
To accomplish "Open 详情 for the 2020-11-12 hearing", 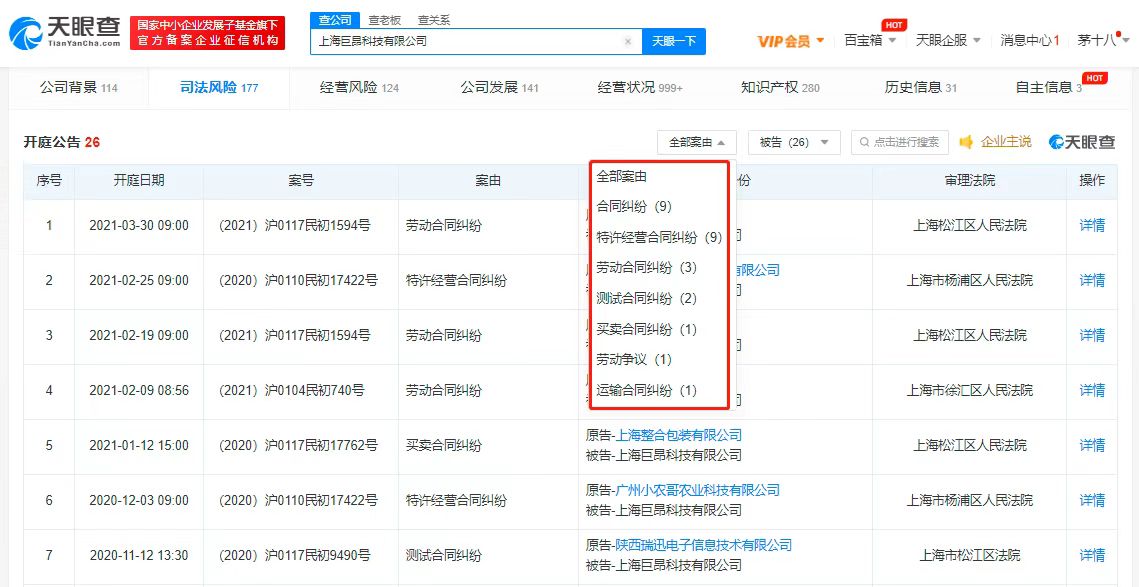I will (x=1092, y=556).
